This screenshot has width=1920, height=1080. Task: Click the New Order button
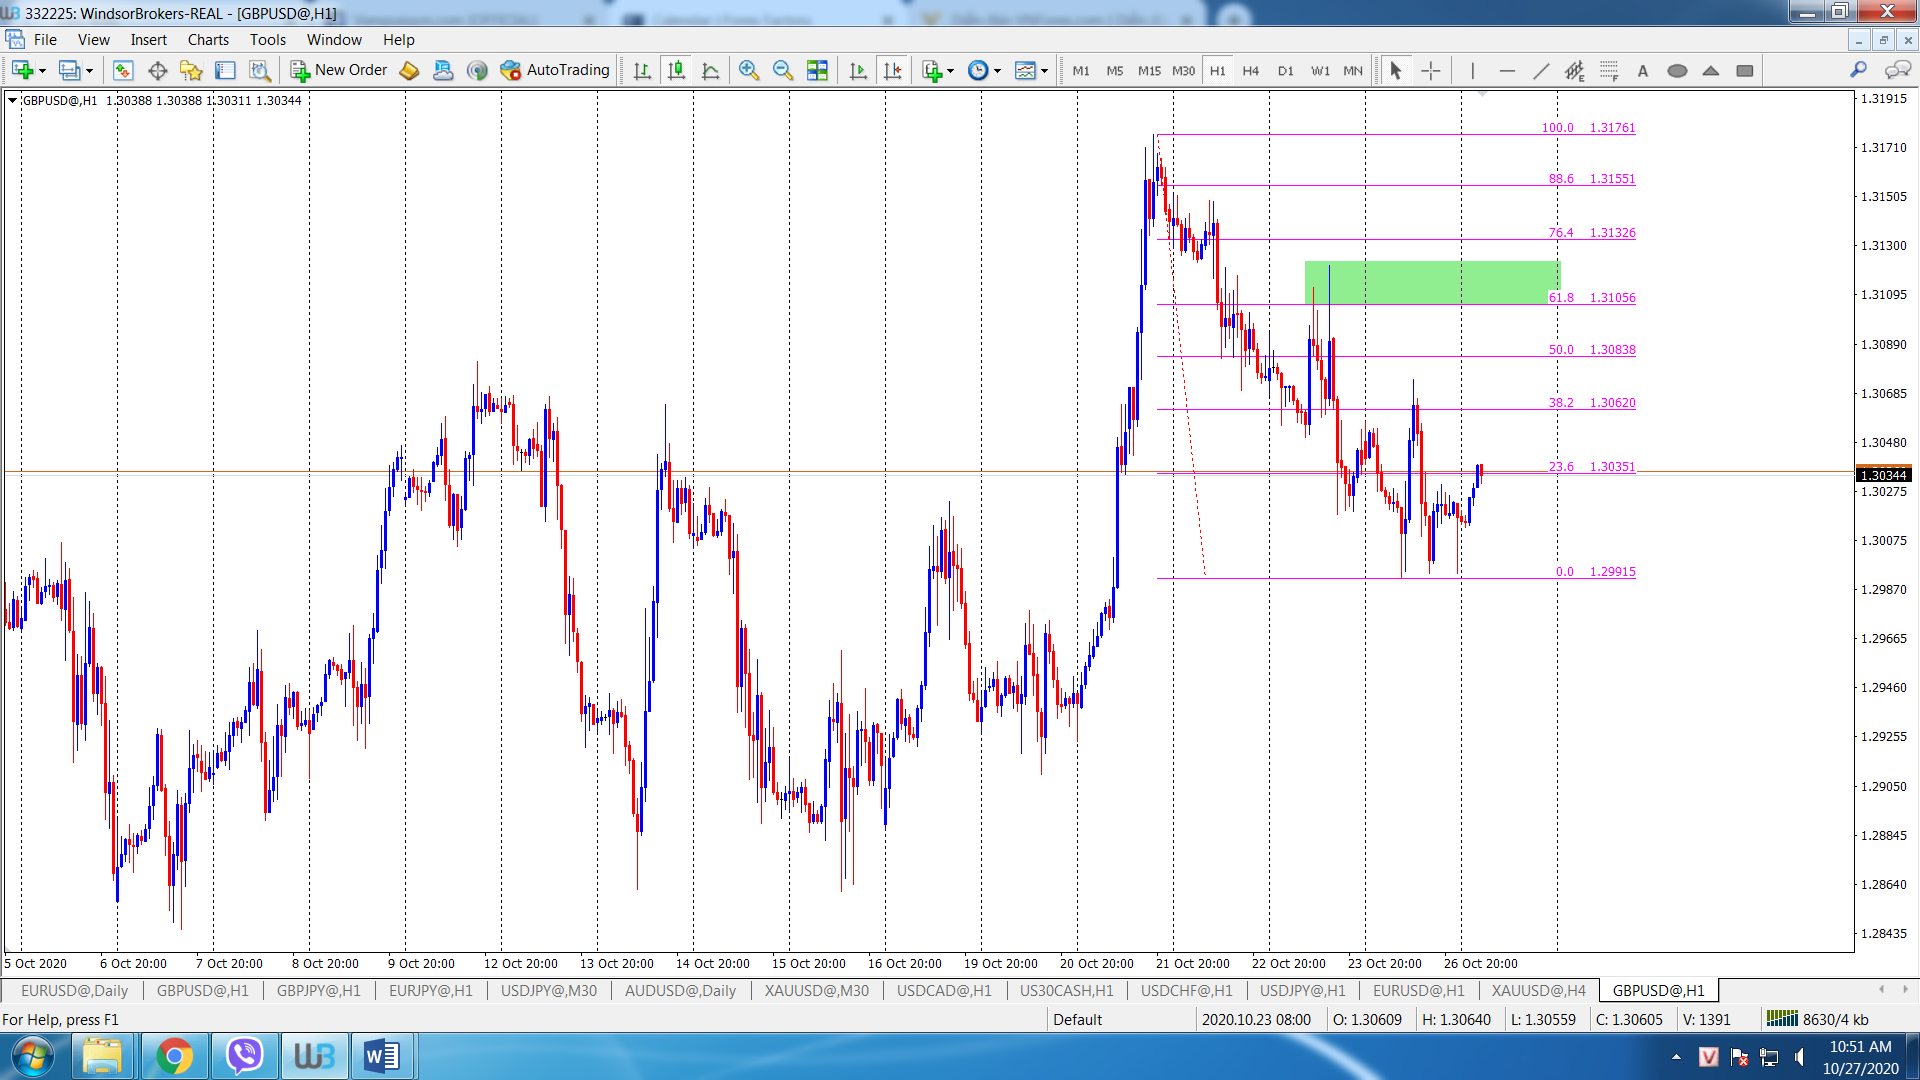click(x=339, y=70)
